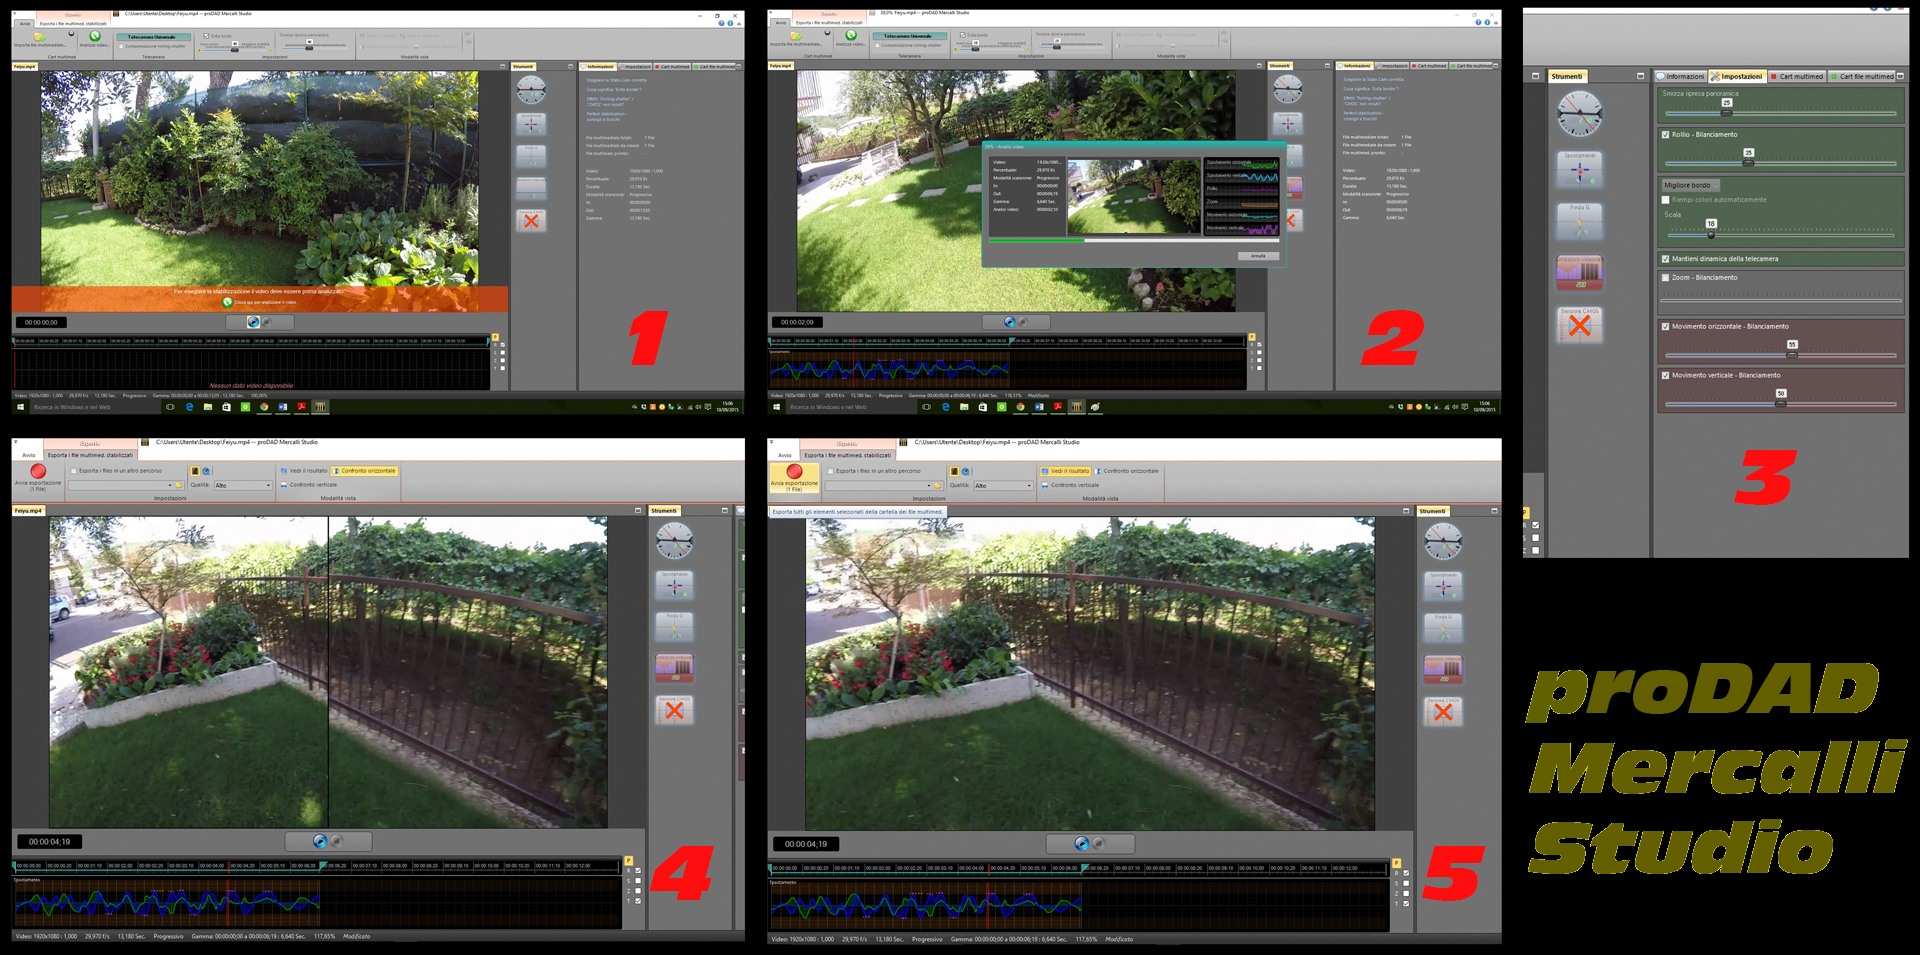
Task: In screenshot 3, open the Migliore bordo dropdown
Action: click(x=1690, y=185)
